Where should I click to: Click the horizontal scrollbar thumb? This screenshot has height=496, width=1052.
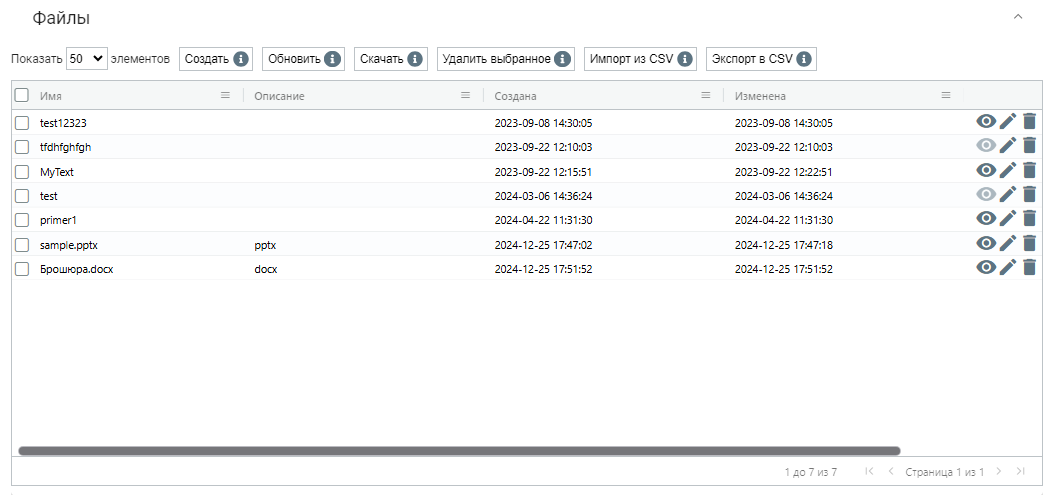pos(459,451)
